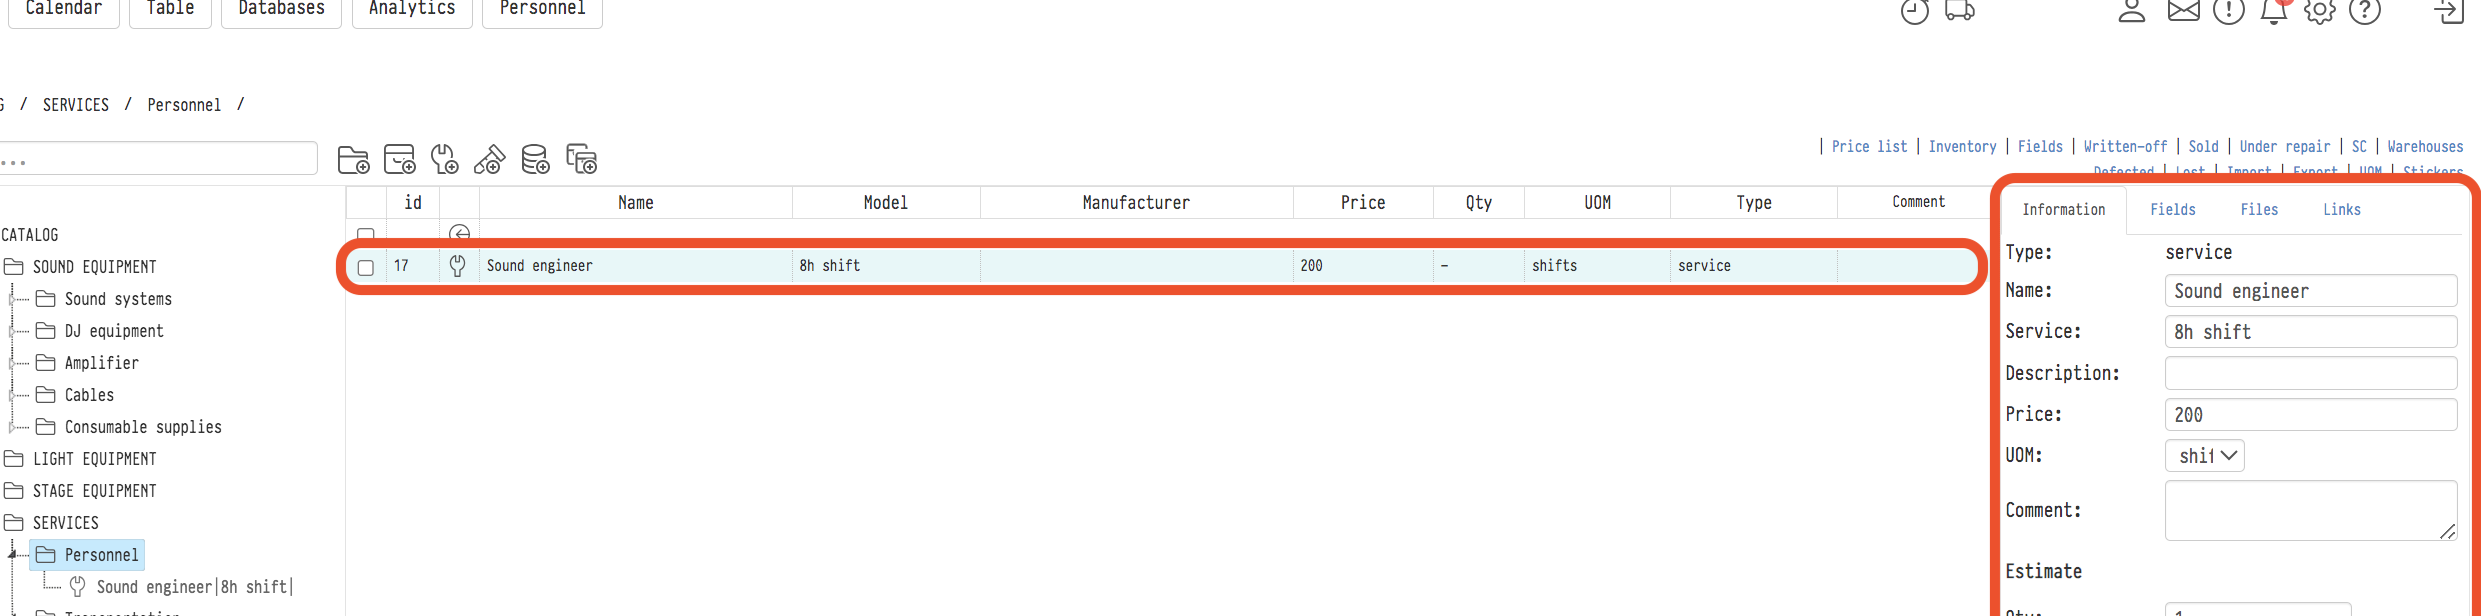Screen dimensions: 2481x616
Task: Open the Analytics menu tab
Action: pos(412,10)
